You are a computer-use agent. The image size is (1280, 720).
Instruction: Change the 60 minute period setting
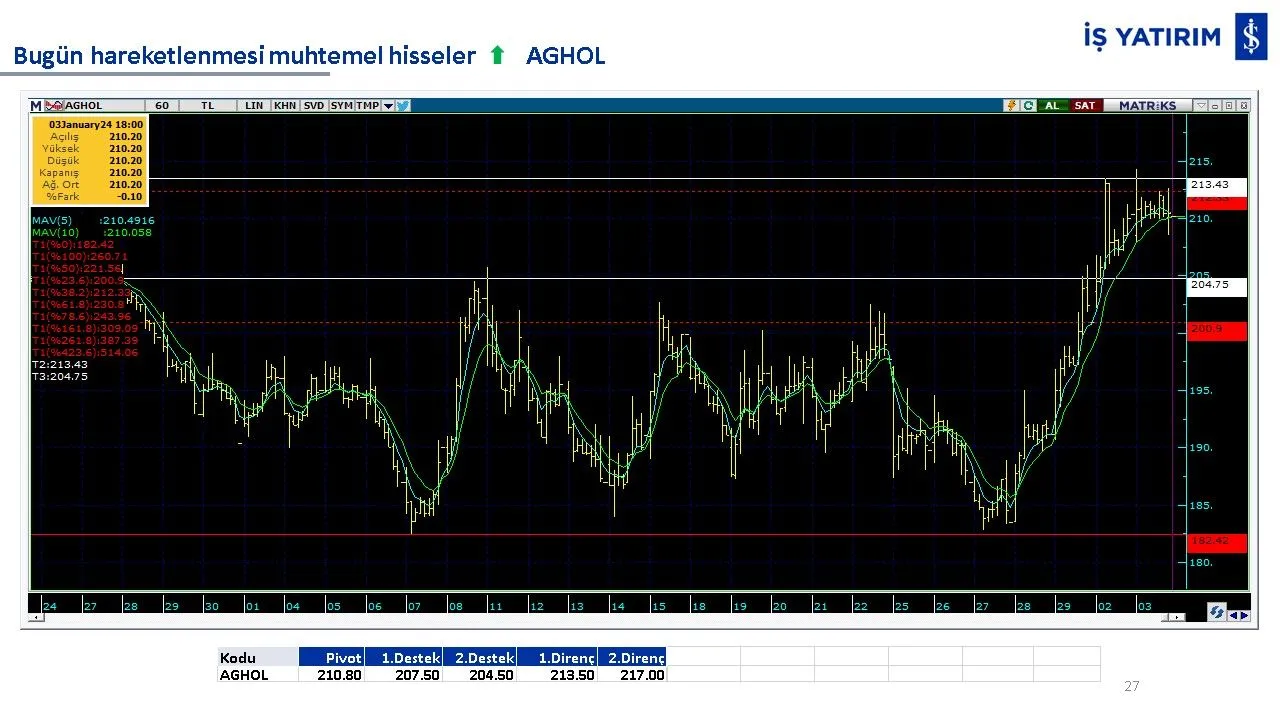(x=161, y=105)
